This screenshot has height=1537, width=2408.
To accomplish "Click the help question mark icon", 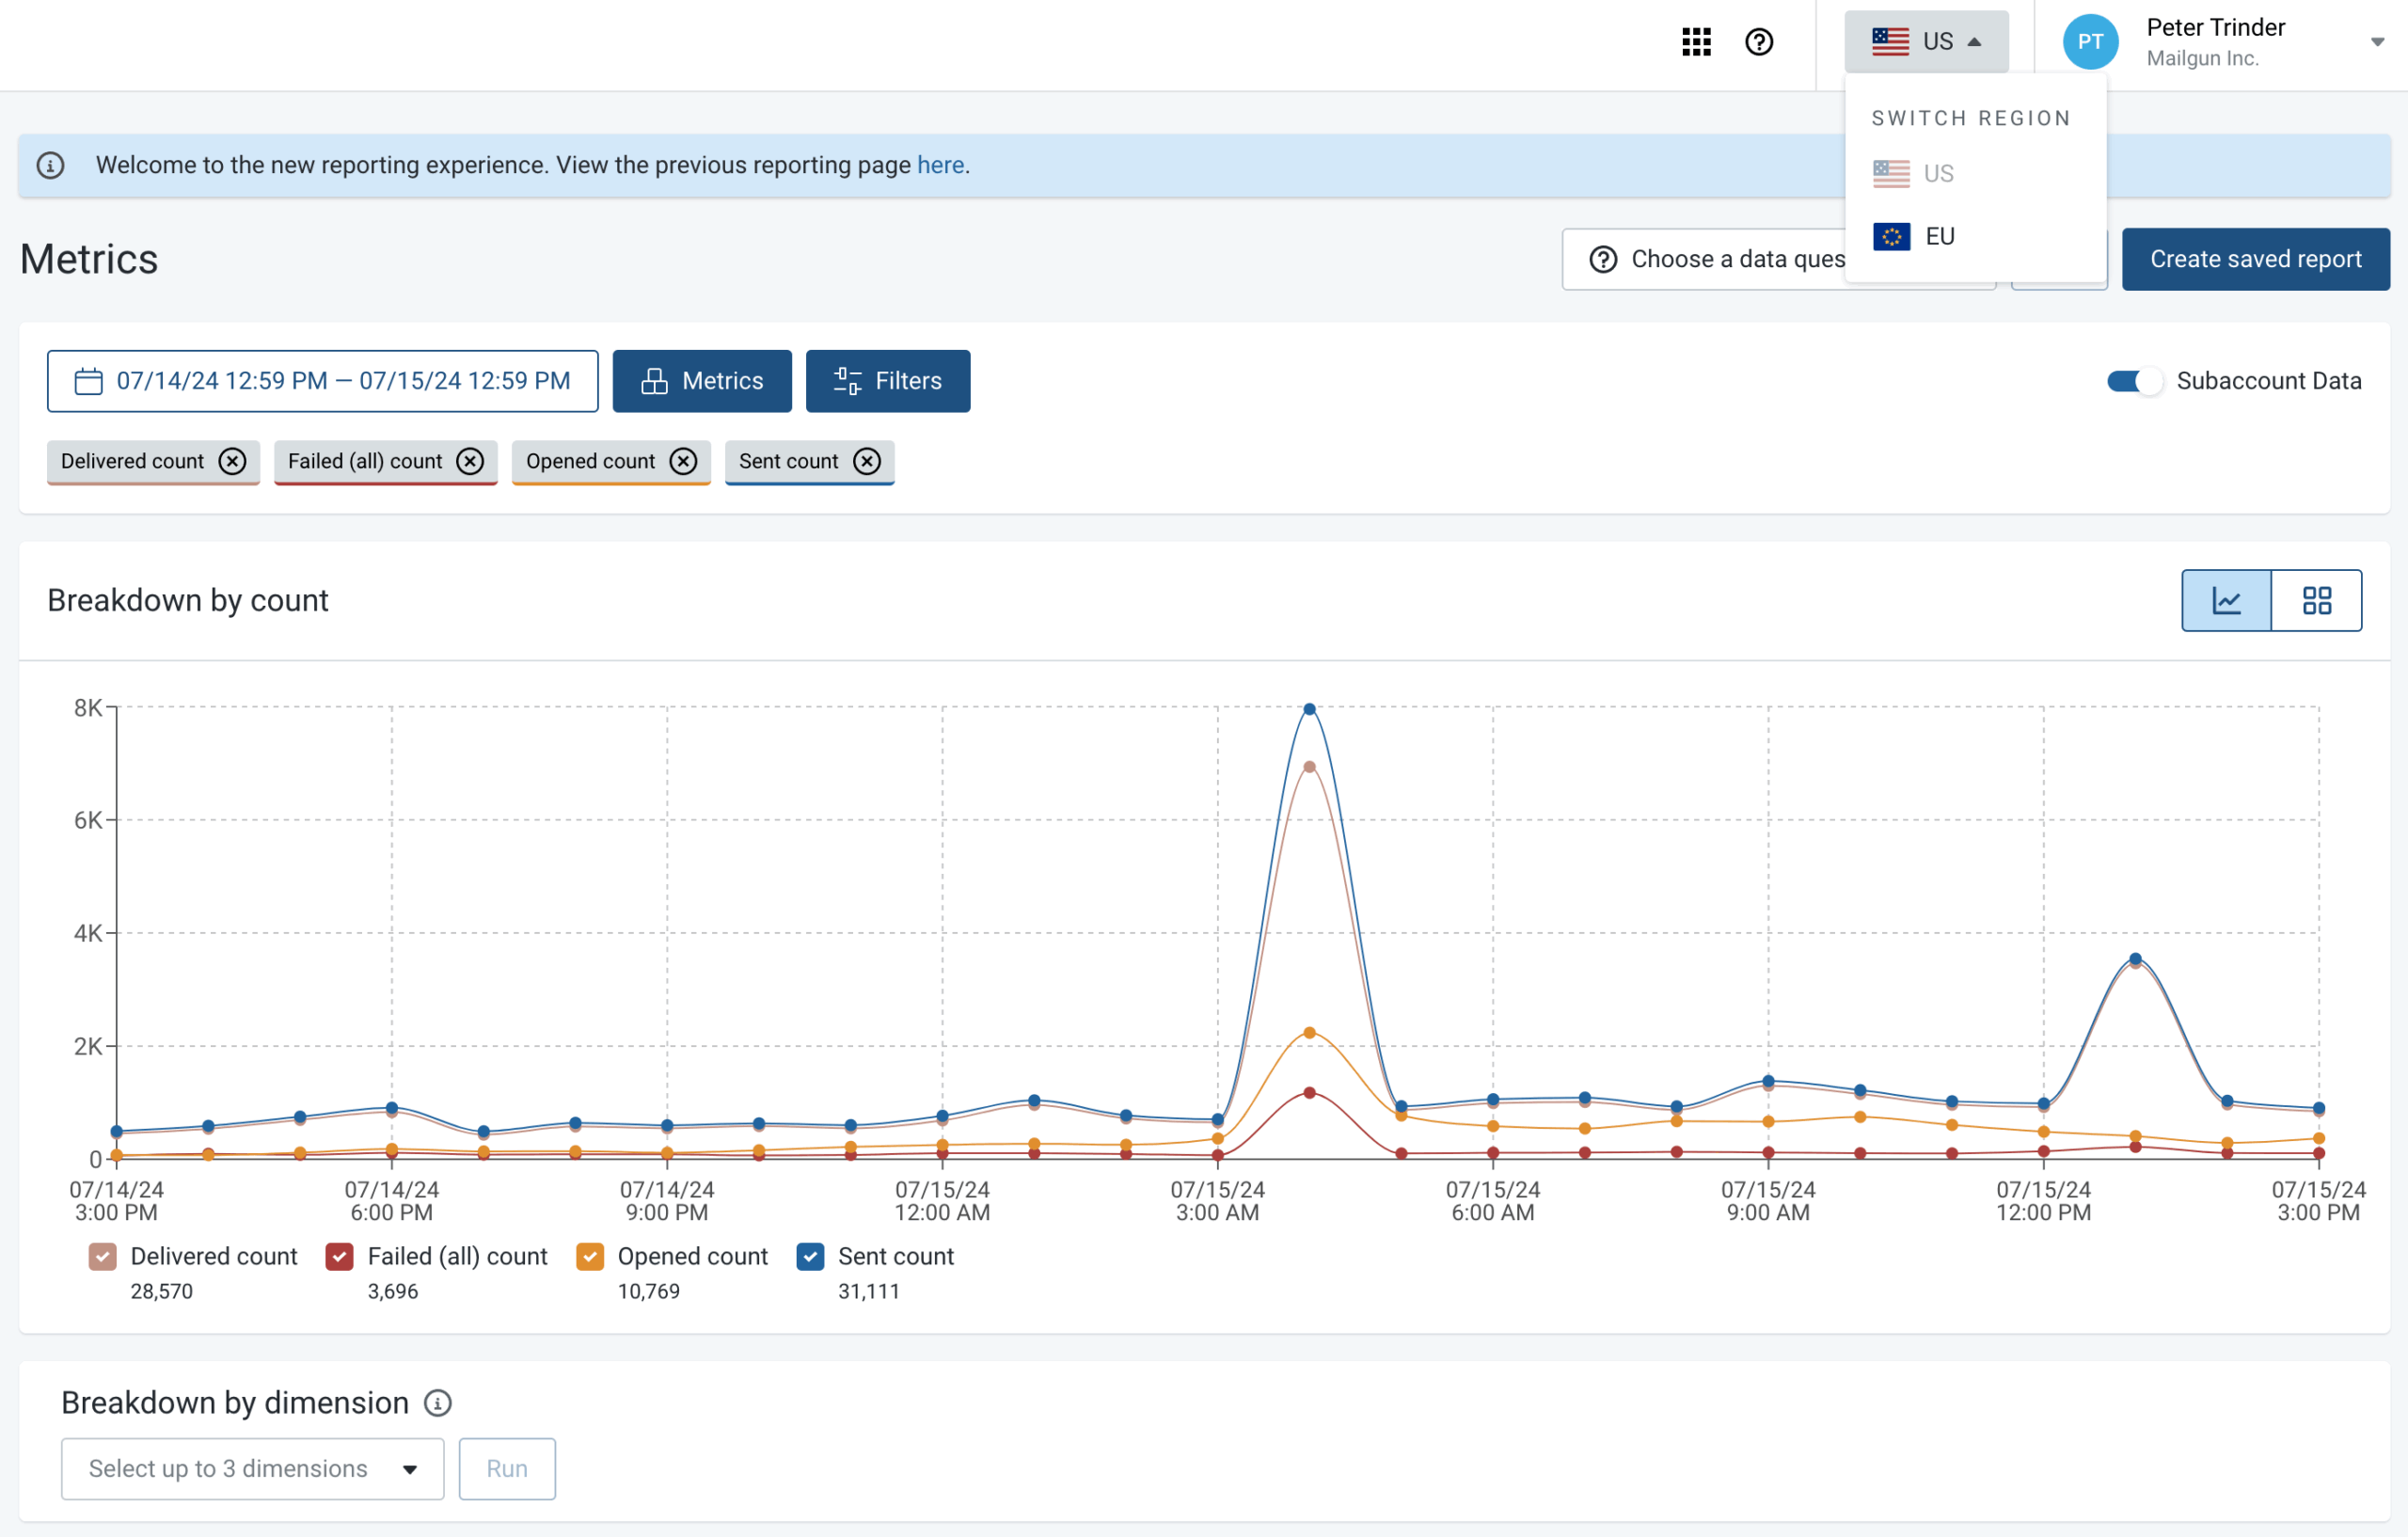I will tap(1759, 42).
